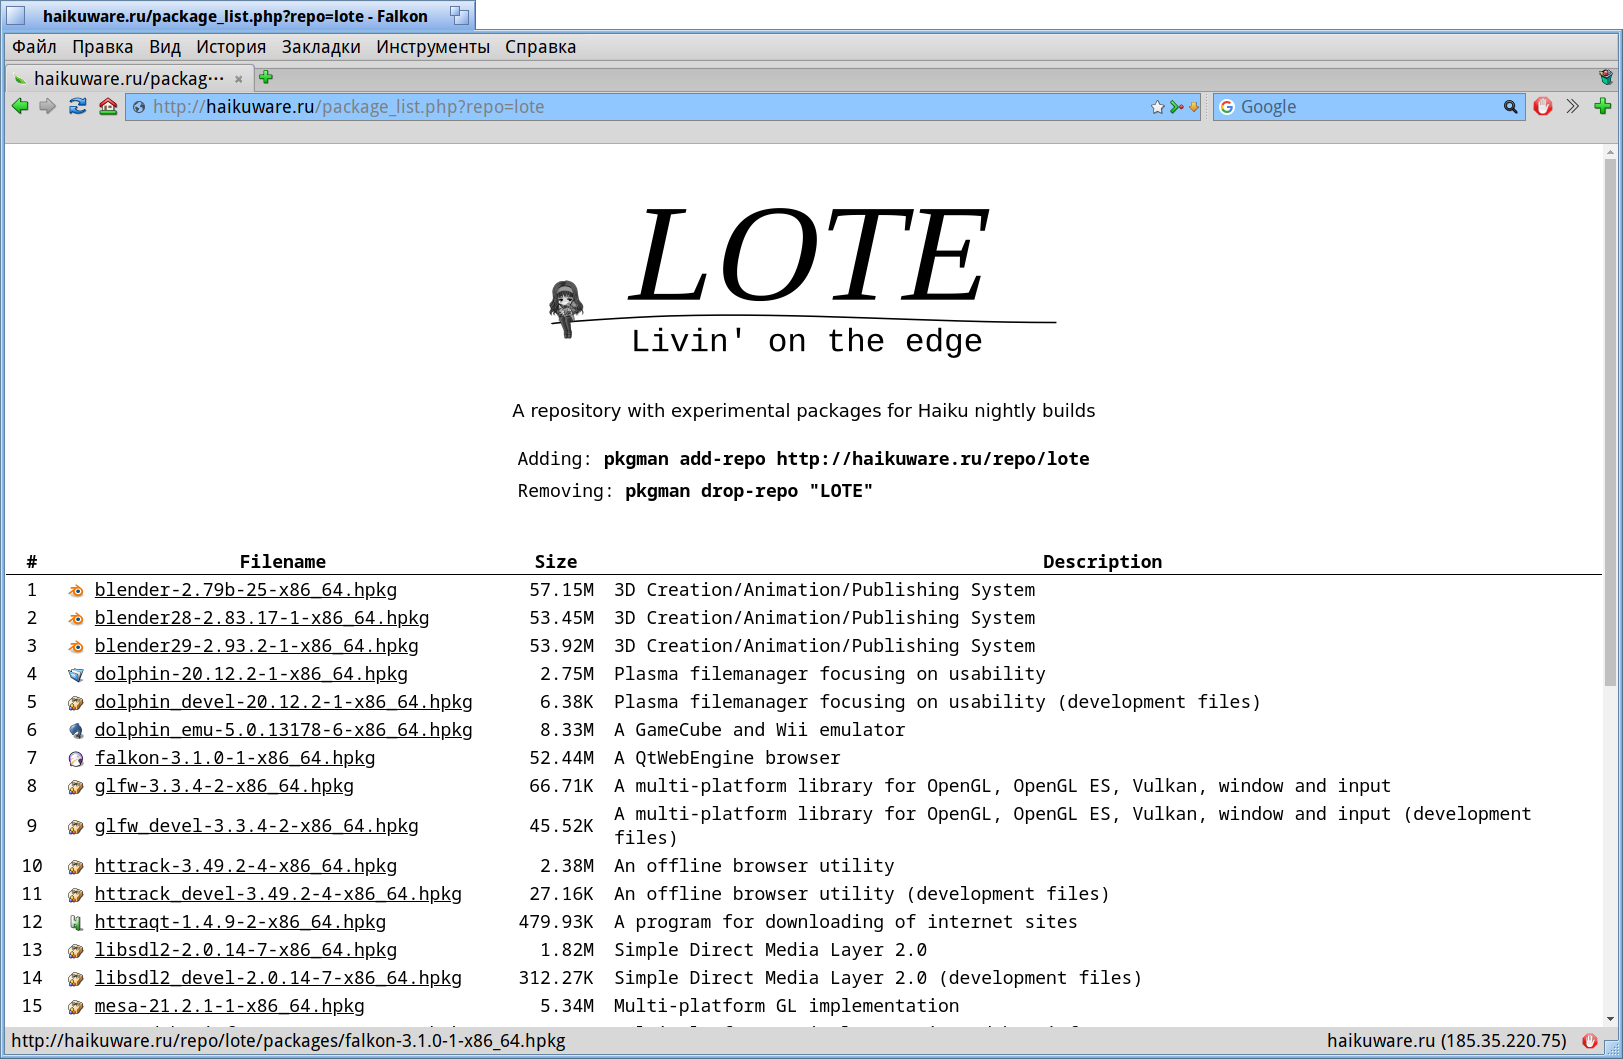Screen dimensions: 1623x1059
Task: Download mesa-21.2.1-1-x86_64.hpkg
Action: pos(230,1006)
